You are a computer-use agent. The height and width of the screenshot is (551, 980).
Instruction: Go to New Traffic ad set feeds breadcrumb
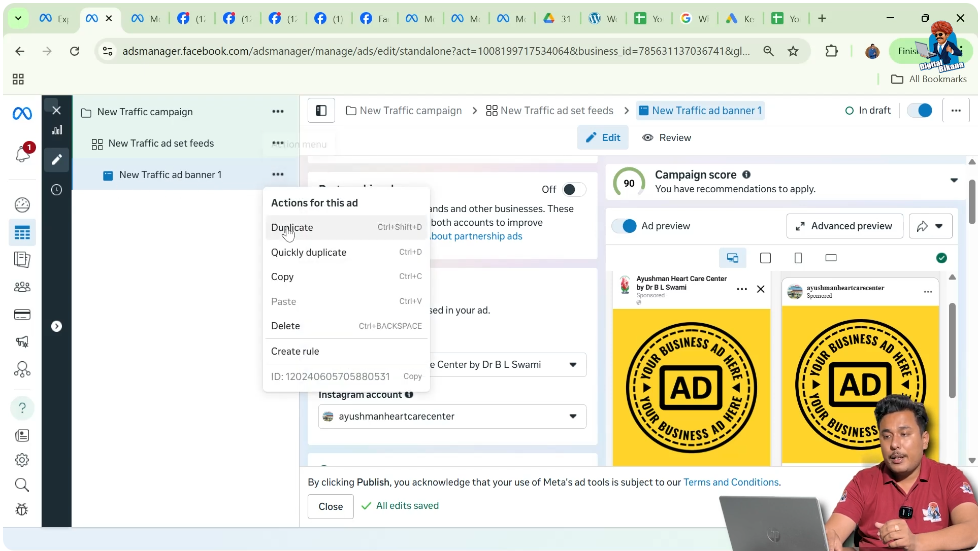[550, 111]
